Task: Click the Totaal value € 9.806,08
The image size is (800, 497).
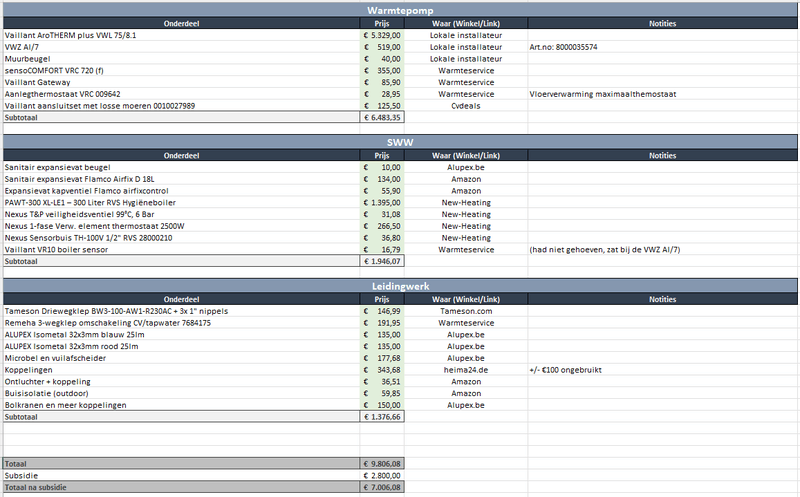Action: click(382, 464)
